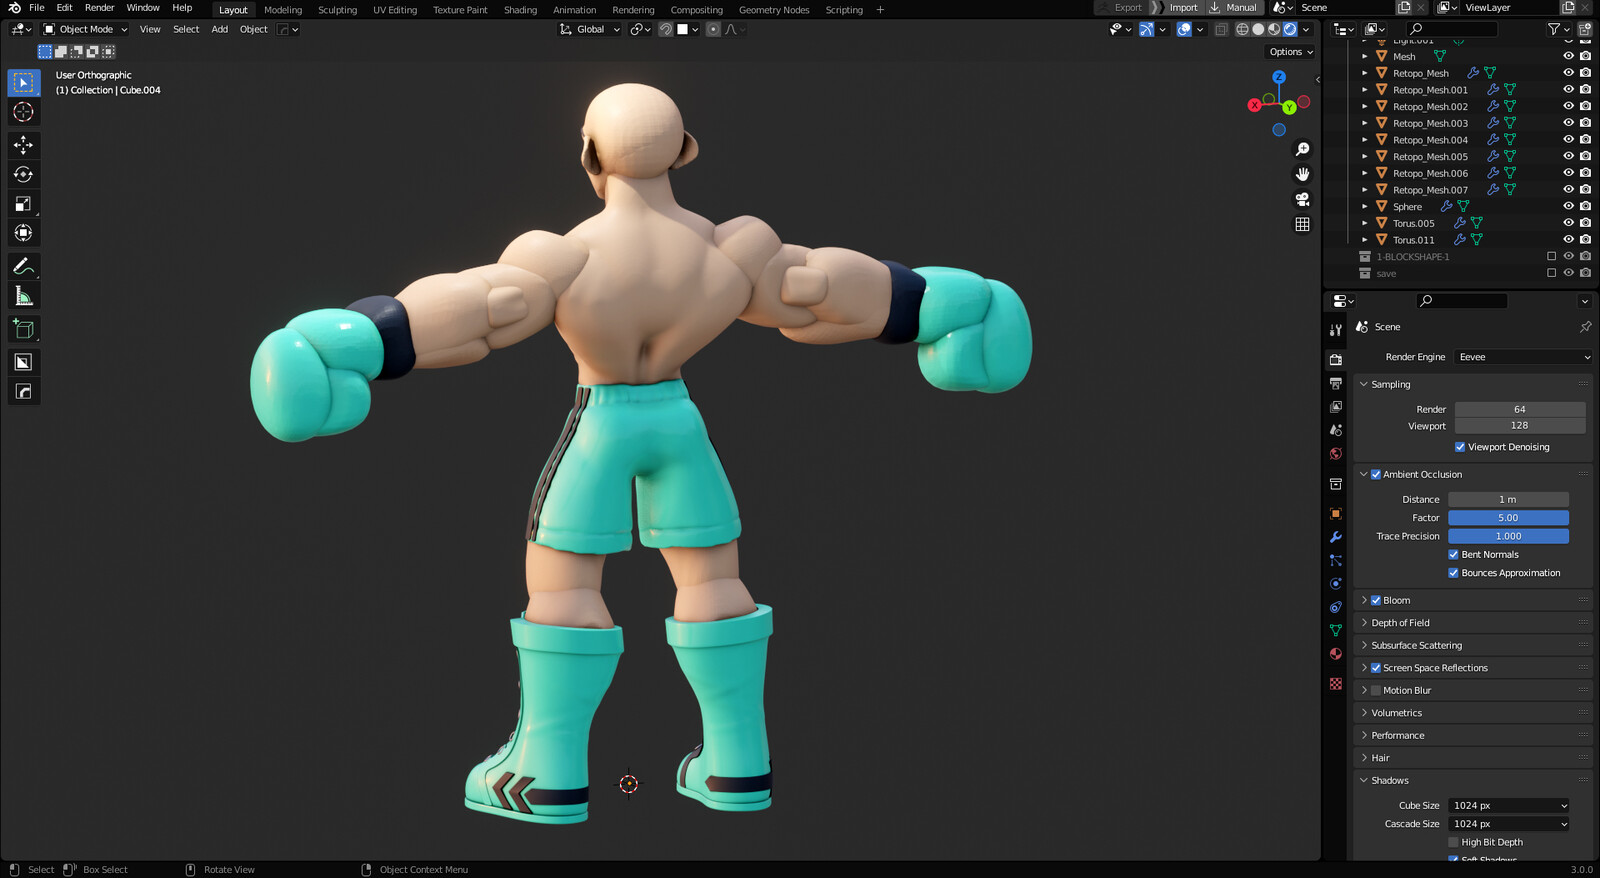1600x878 pixels.
Task: Open the Render Engine dropdown
Action: click(1523, 357)
